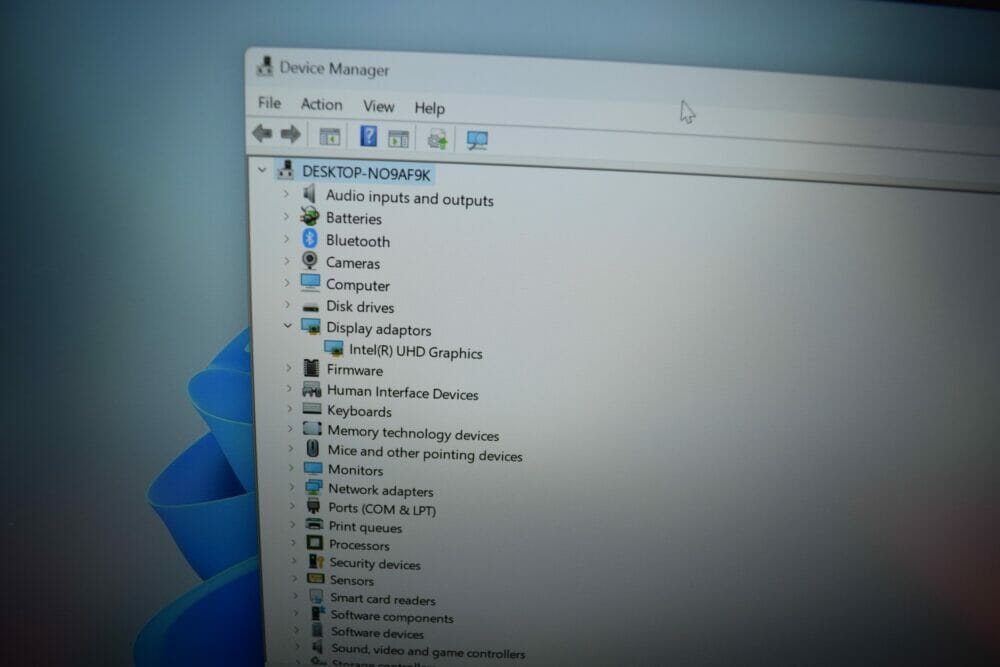This screenshot has width=1000, height=667.
Task: Expand the Keyboards category chevron
Action: [x=290, y=409]
